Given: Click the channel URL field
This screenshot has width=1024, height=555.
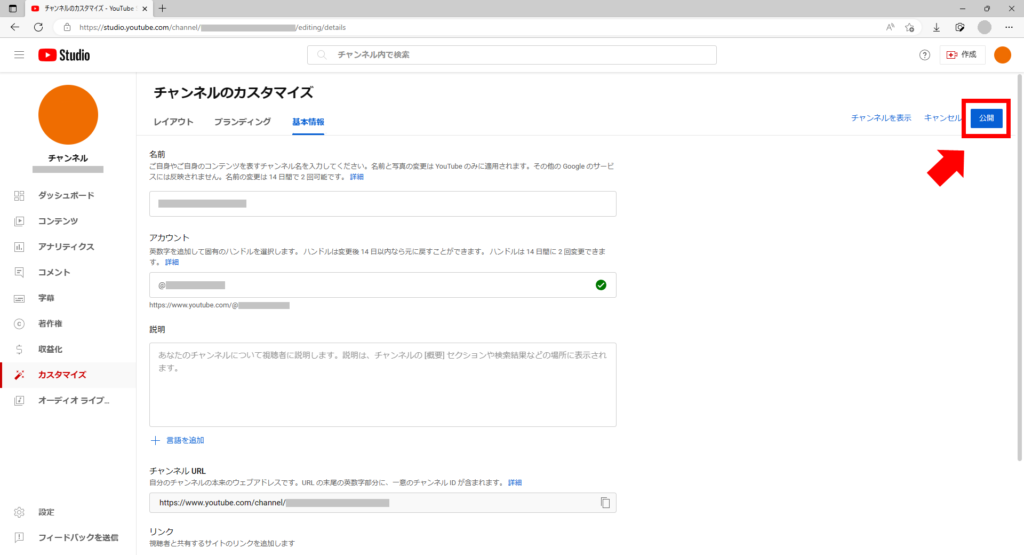Looking at the screenshot, I should click(383, 503).
